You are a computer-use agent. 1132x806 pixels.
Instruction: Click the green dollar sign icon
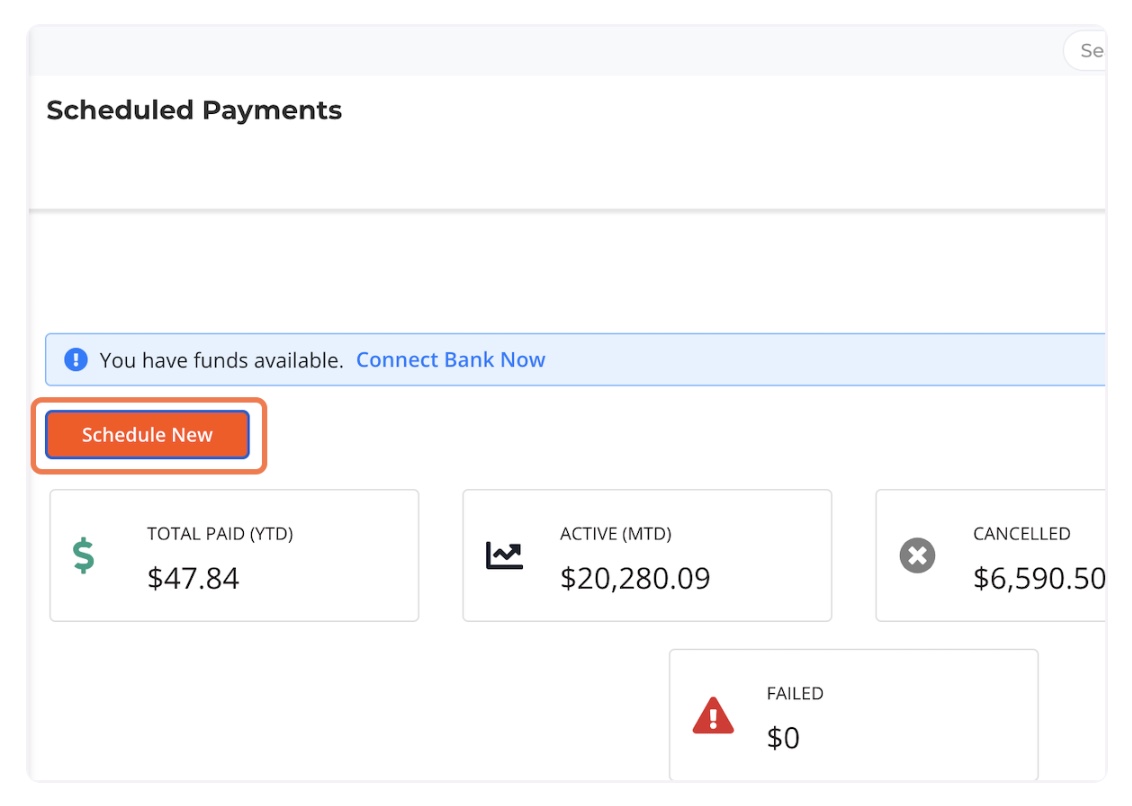(84, 556)
